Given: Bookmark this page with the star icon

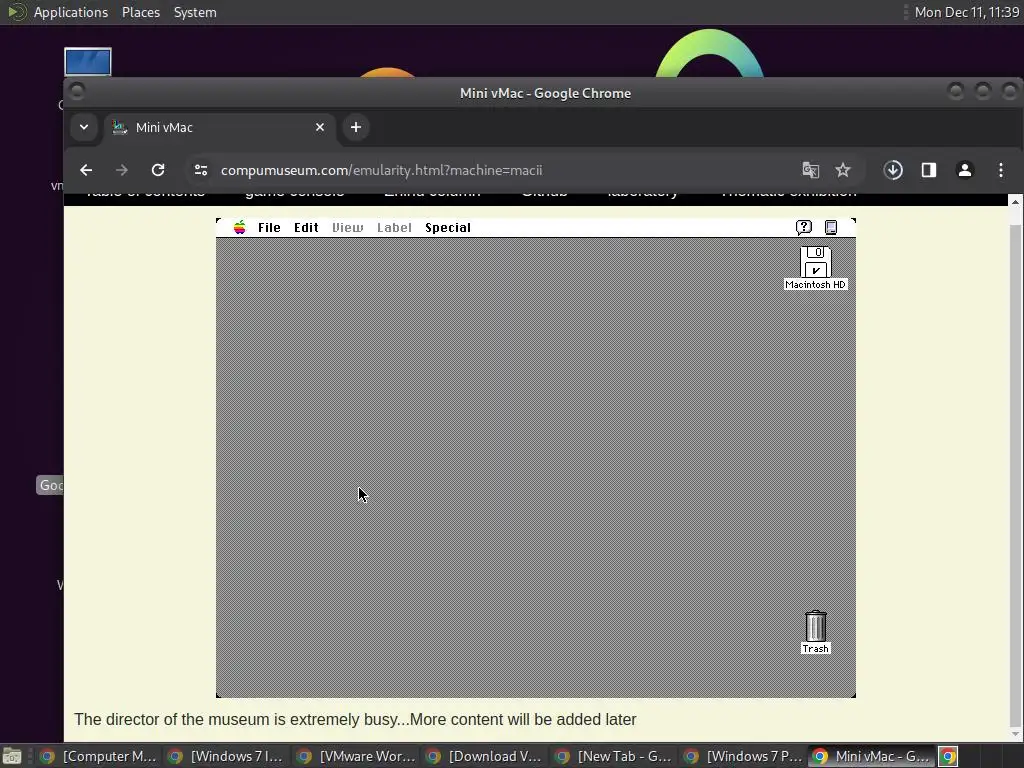Looking at the screenshot, I should click(843, 170).
